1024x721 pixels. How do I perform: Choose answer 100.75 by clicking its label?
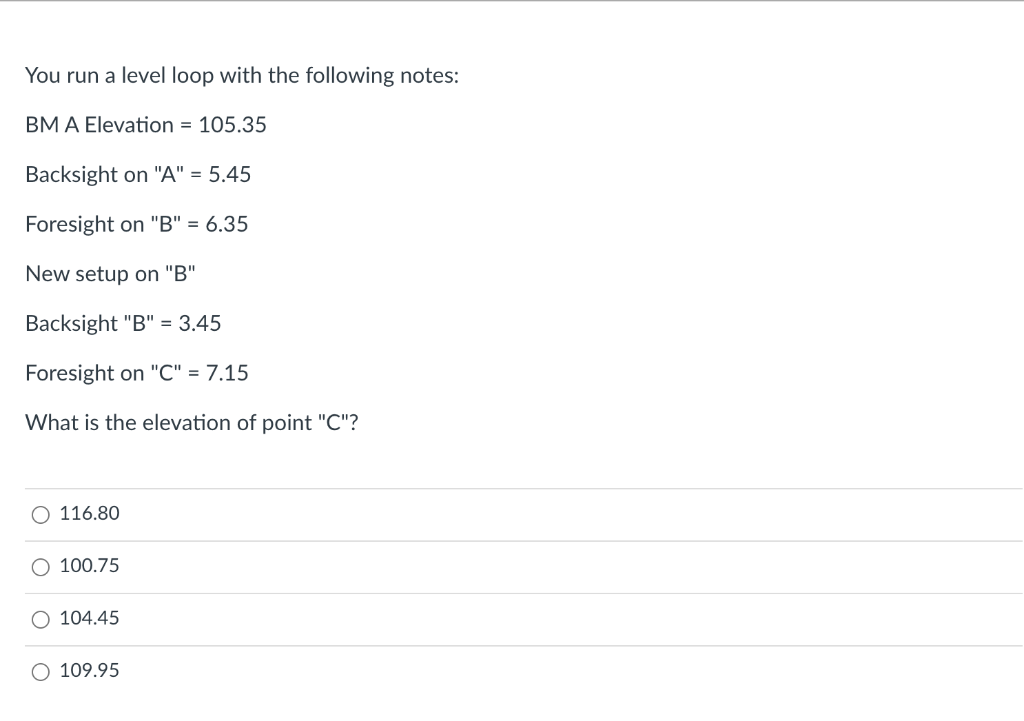tap(89, 565)
